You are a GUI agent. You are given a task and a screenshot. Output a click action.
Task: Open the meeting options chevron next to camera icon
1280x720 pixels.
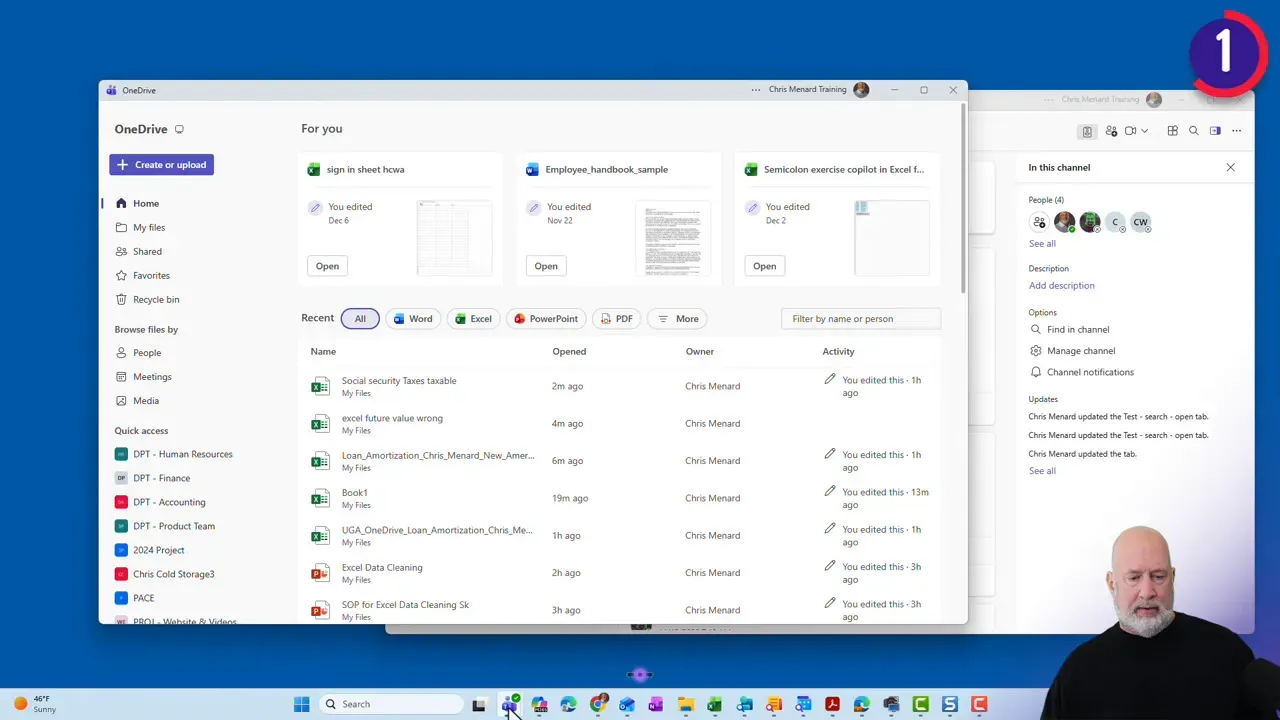click(1144, 131)
